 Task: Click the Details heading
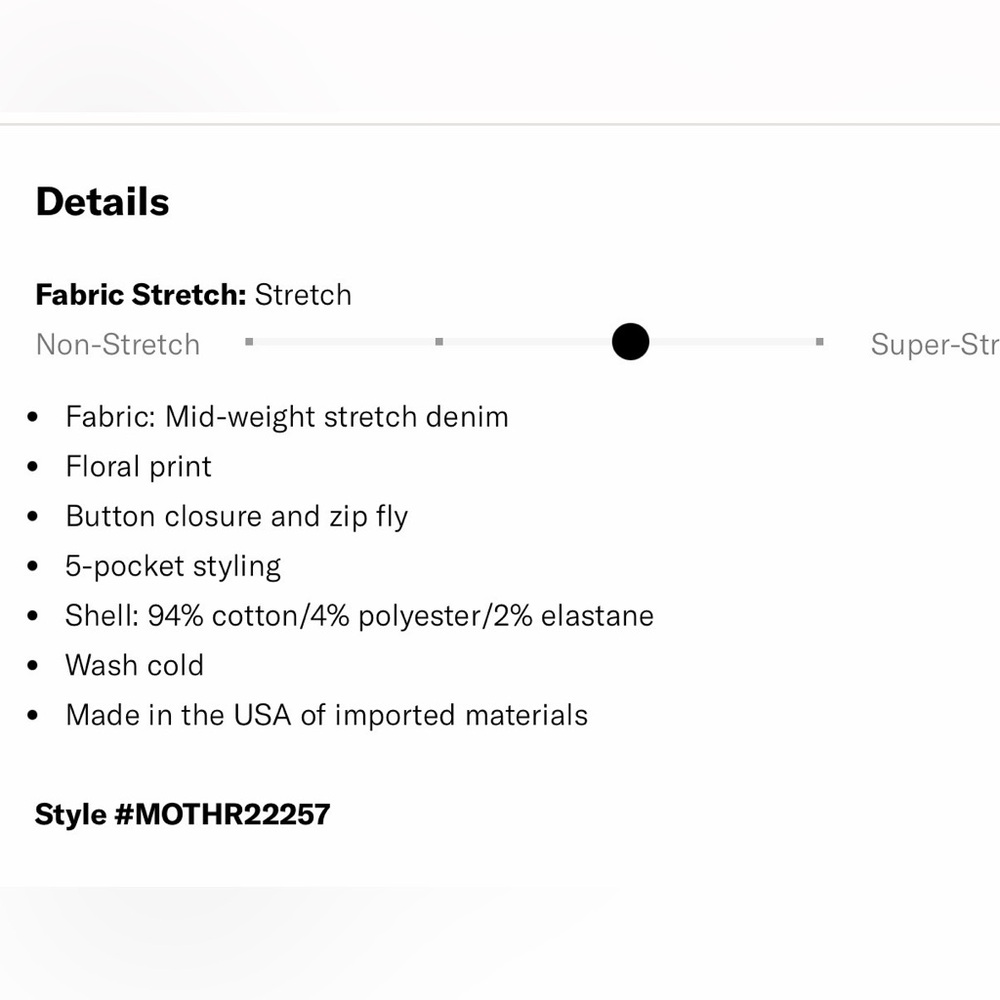coord(103,202)
